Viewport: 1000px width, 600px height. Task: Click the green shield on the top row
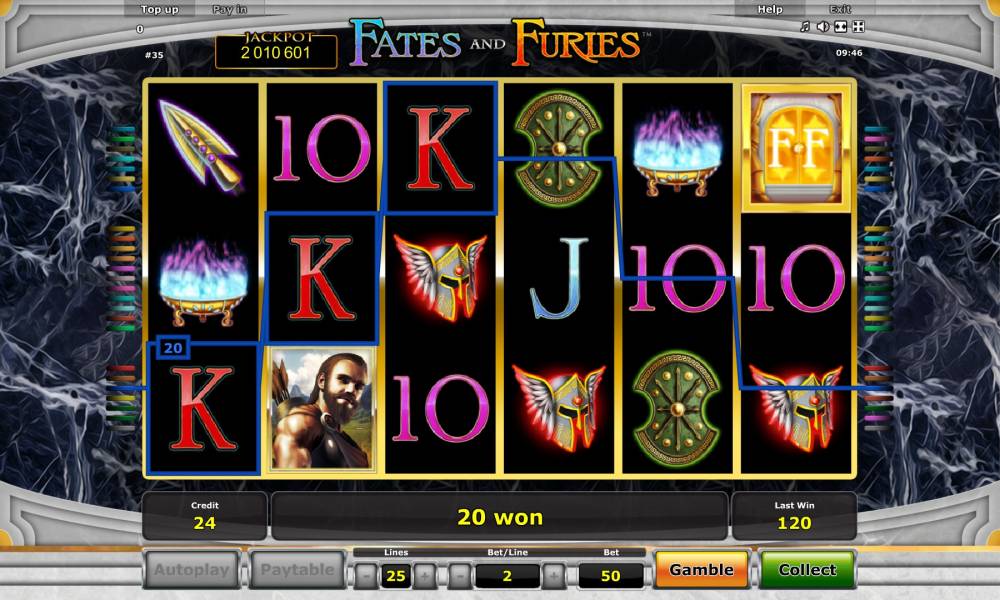[558, 148]
